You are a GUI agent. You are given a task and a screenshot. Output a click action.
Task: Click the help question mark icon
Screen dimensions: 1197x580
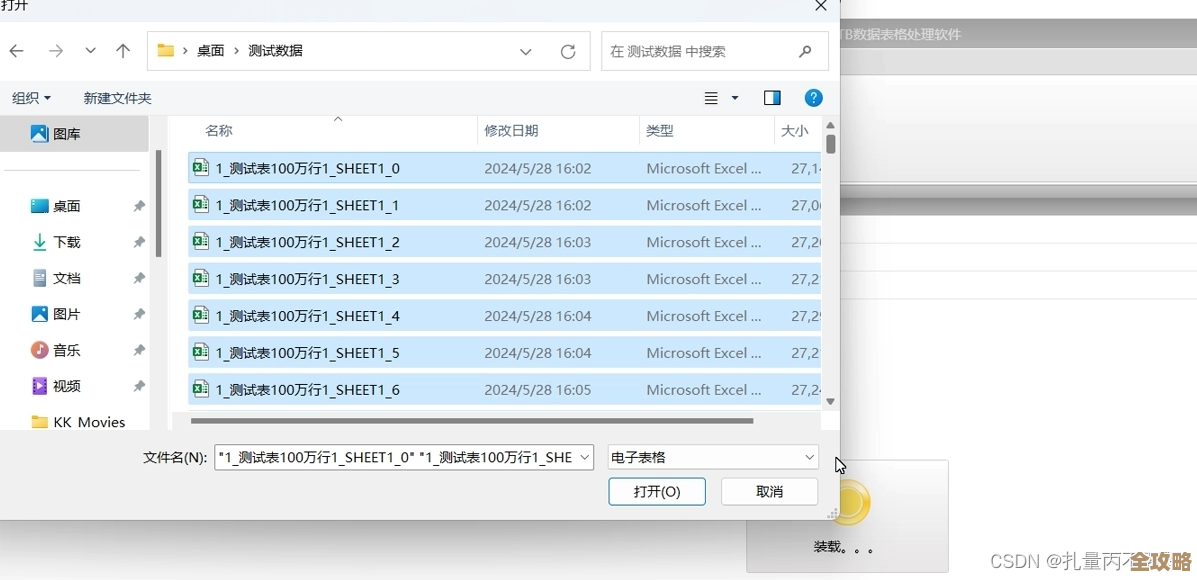(814, 97)
